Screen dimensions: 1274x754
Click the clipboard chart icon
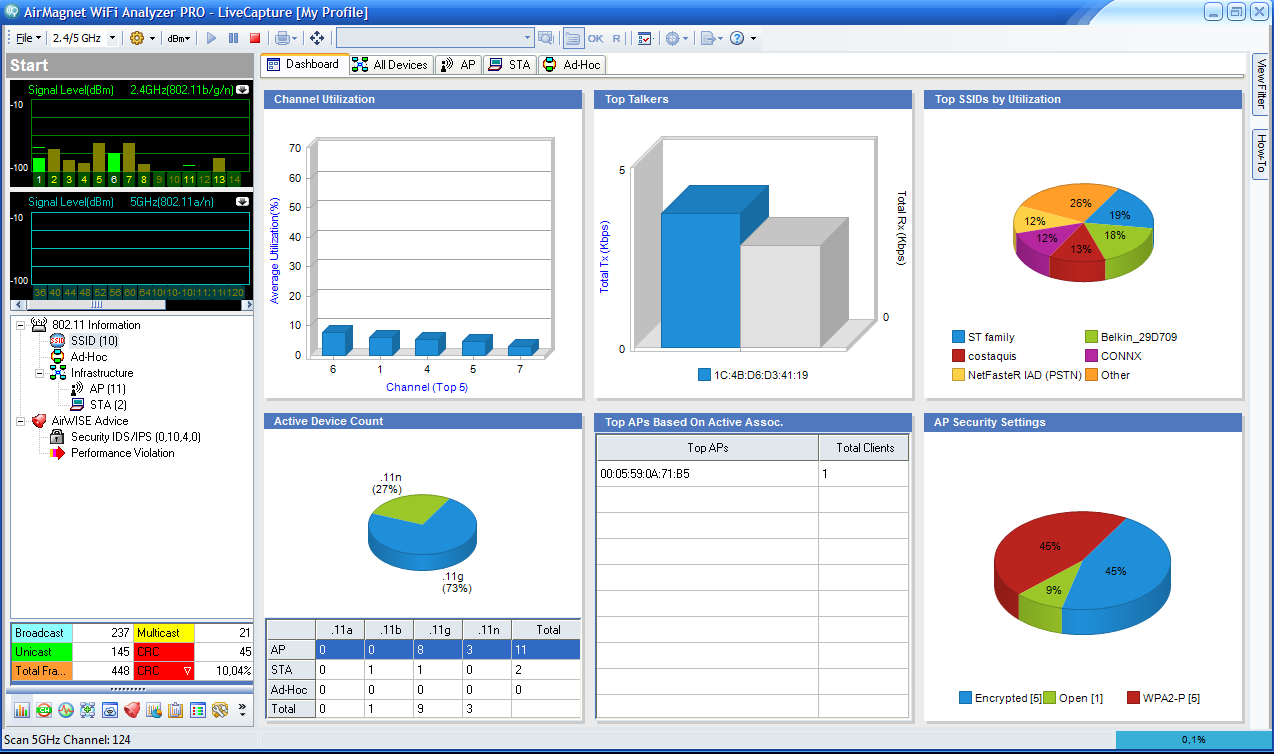pos(176,710)
